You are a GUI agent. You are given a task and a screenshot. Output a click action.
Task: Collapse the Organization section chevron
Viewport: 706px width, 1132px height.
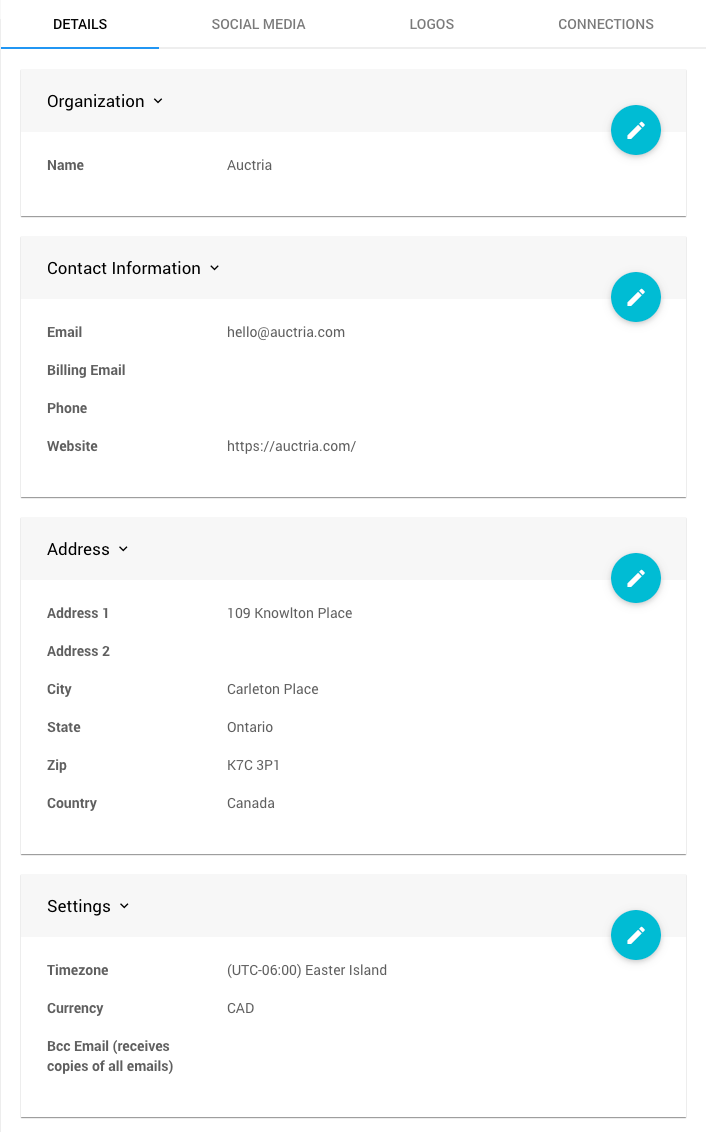(x=158, y=101)
